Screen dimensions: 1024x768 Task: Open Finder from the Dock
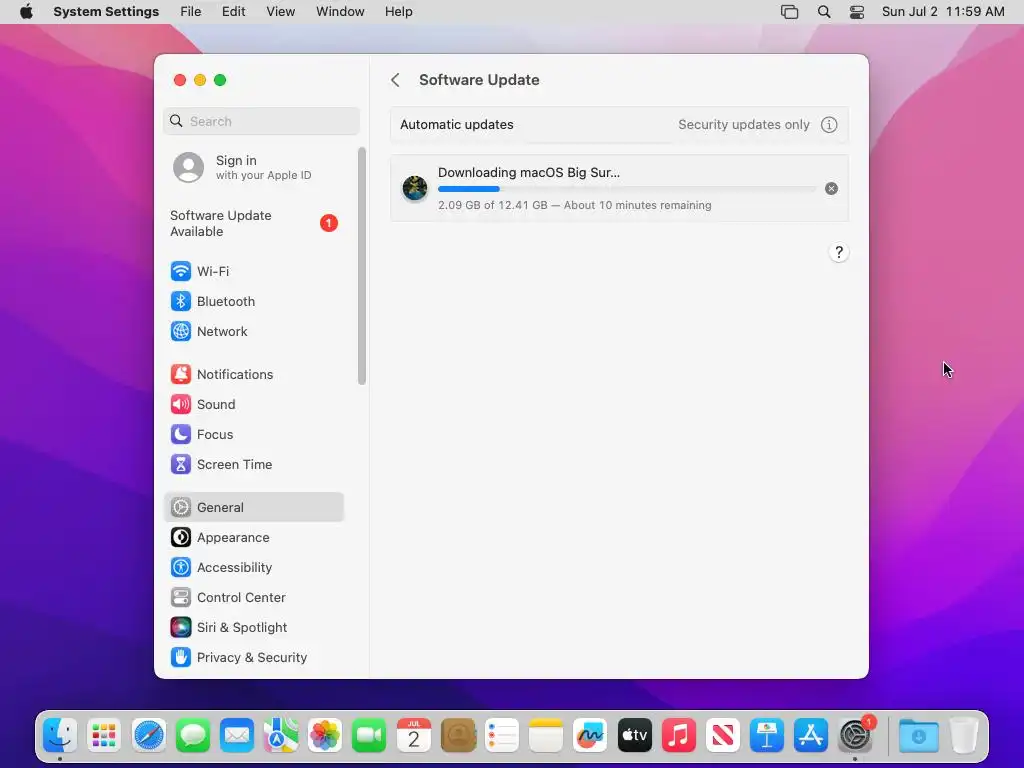pyautogui.click(x=60, y=735)
